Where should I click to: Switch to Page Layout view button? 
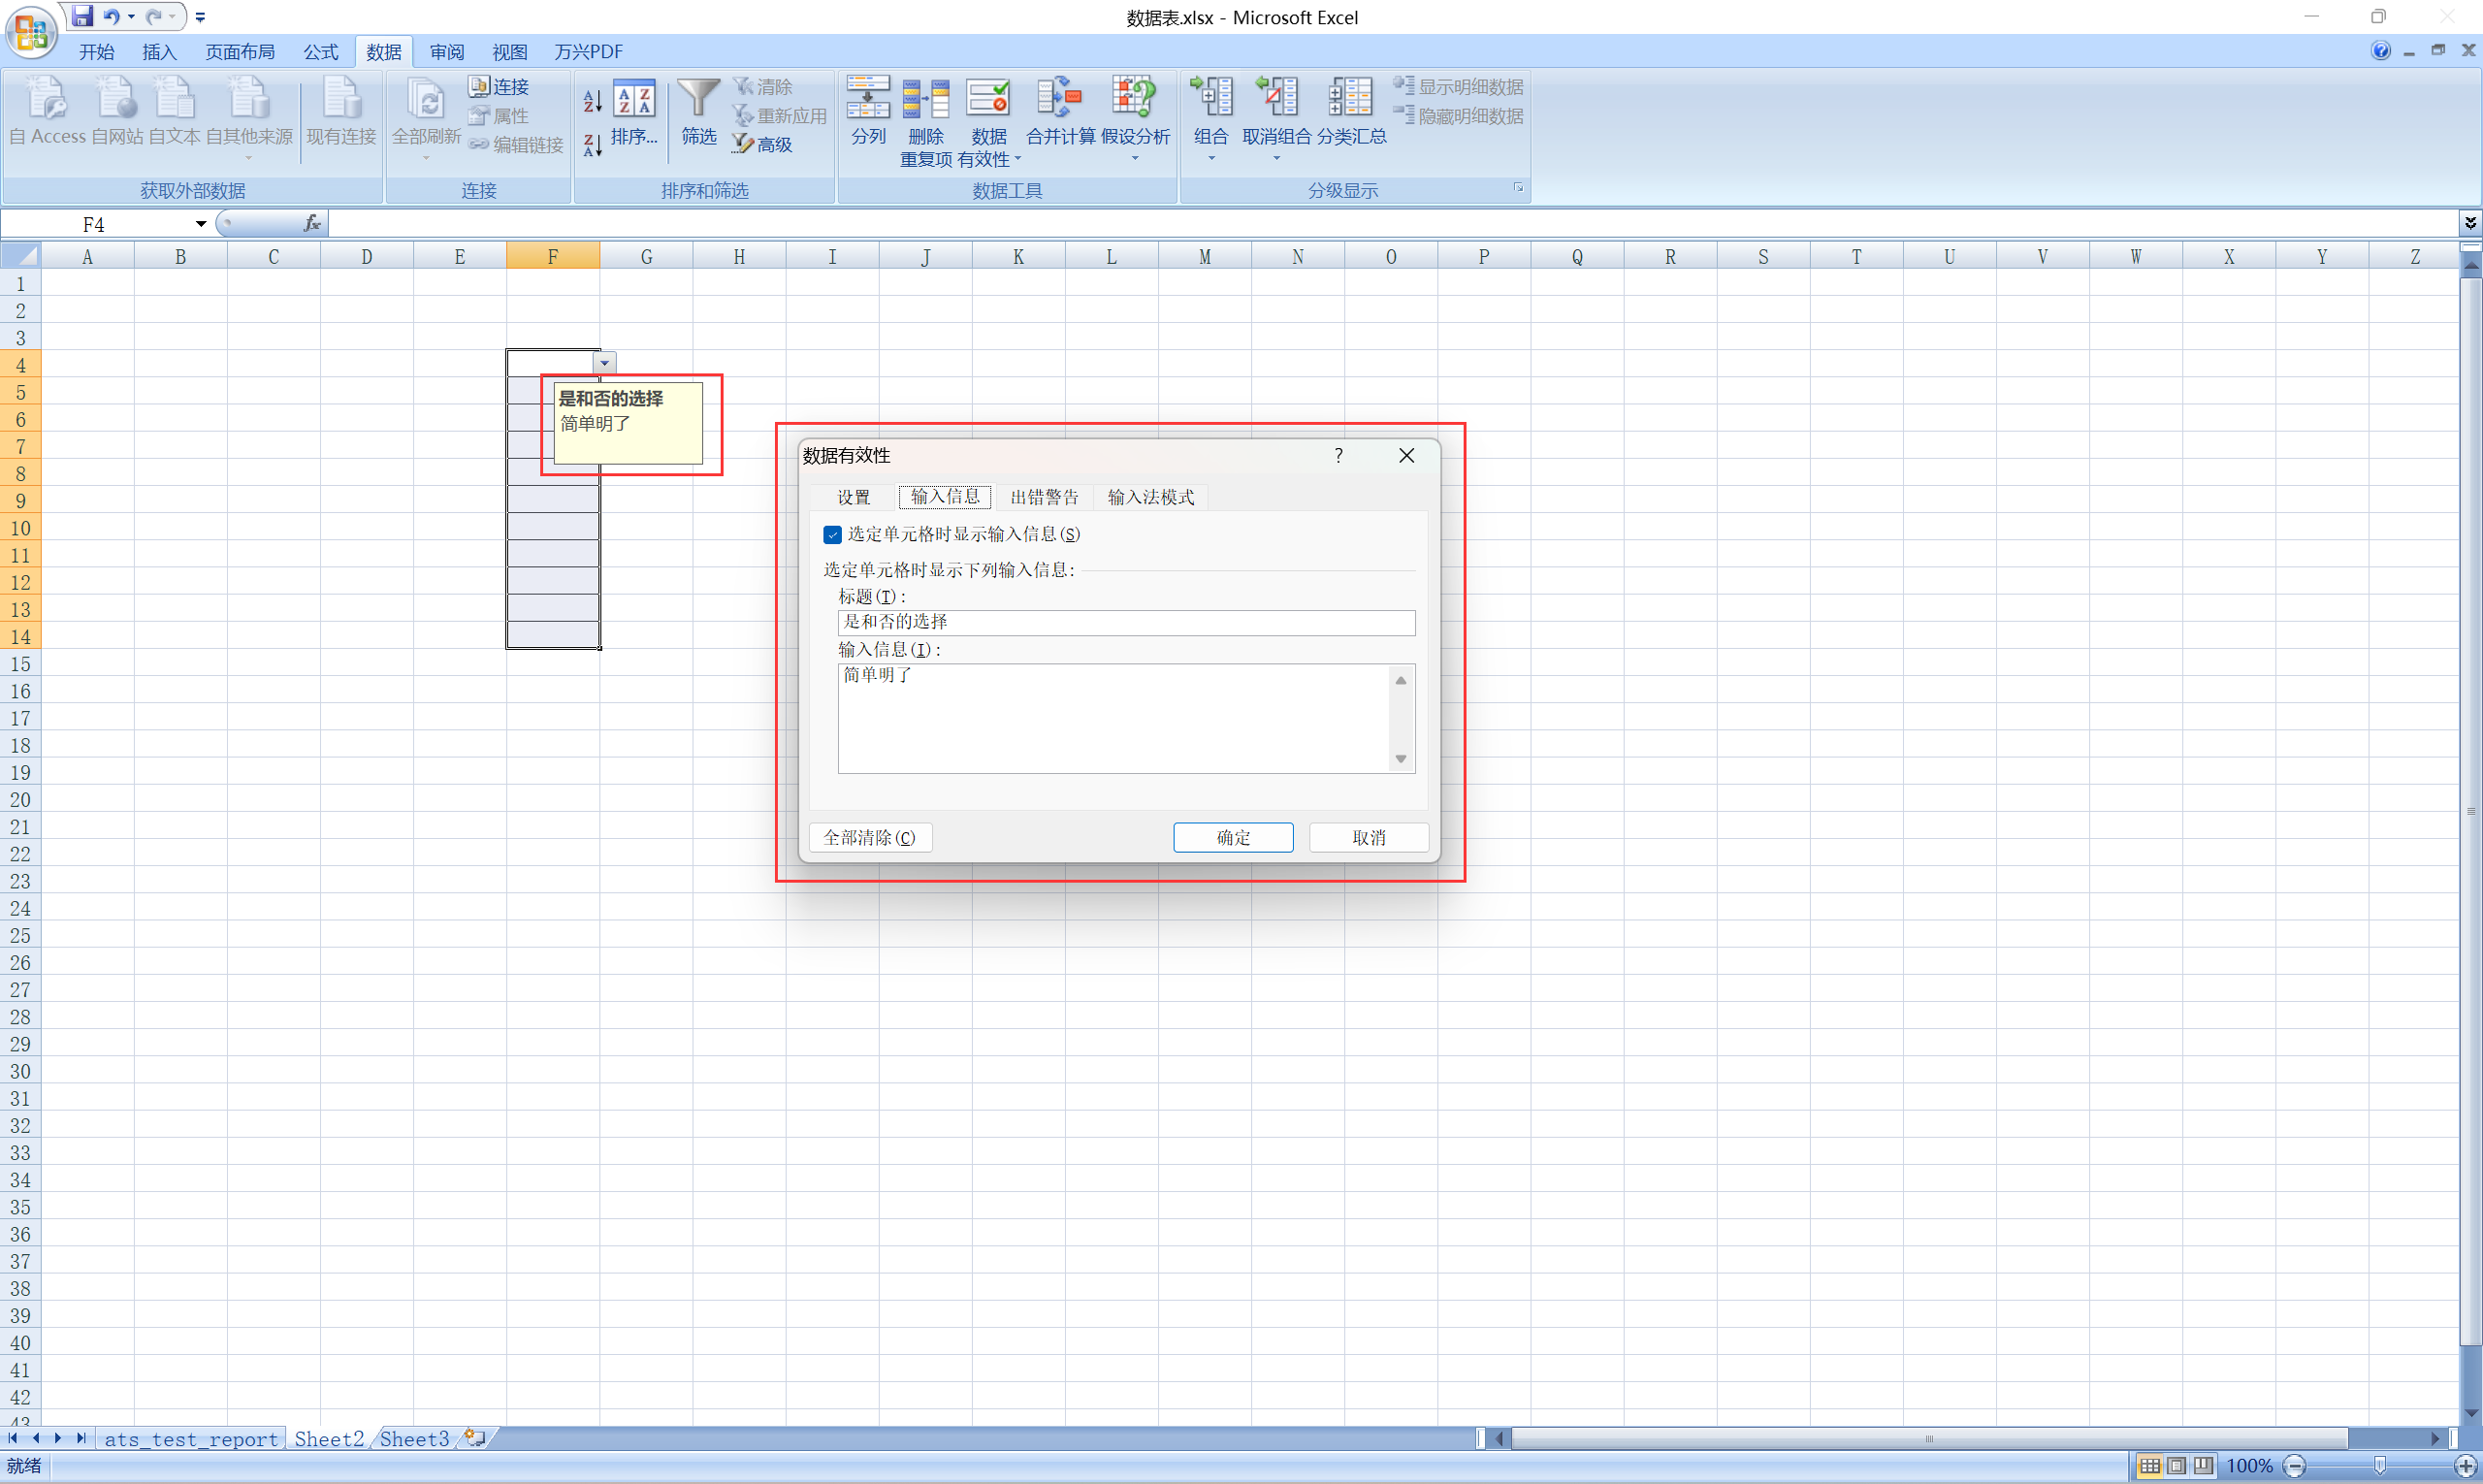pyautogui.click(x=2176, y=1466)
